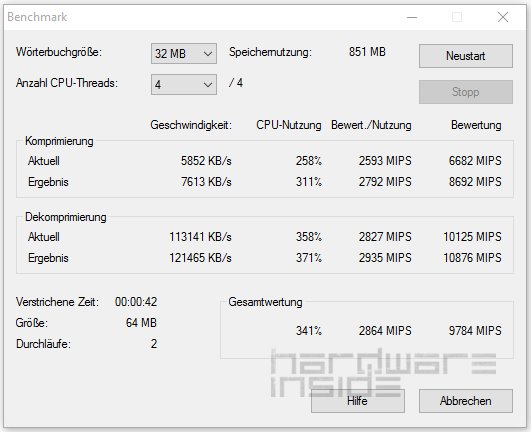The image size is (531, 432).
Task: Click the greyed-out maximize icon
Action: tap(457, 17)
